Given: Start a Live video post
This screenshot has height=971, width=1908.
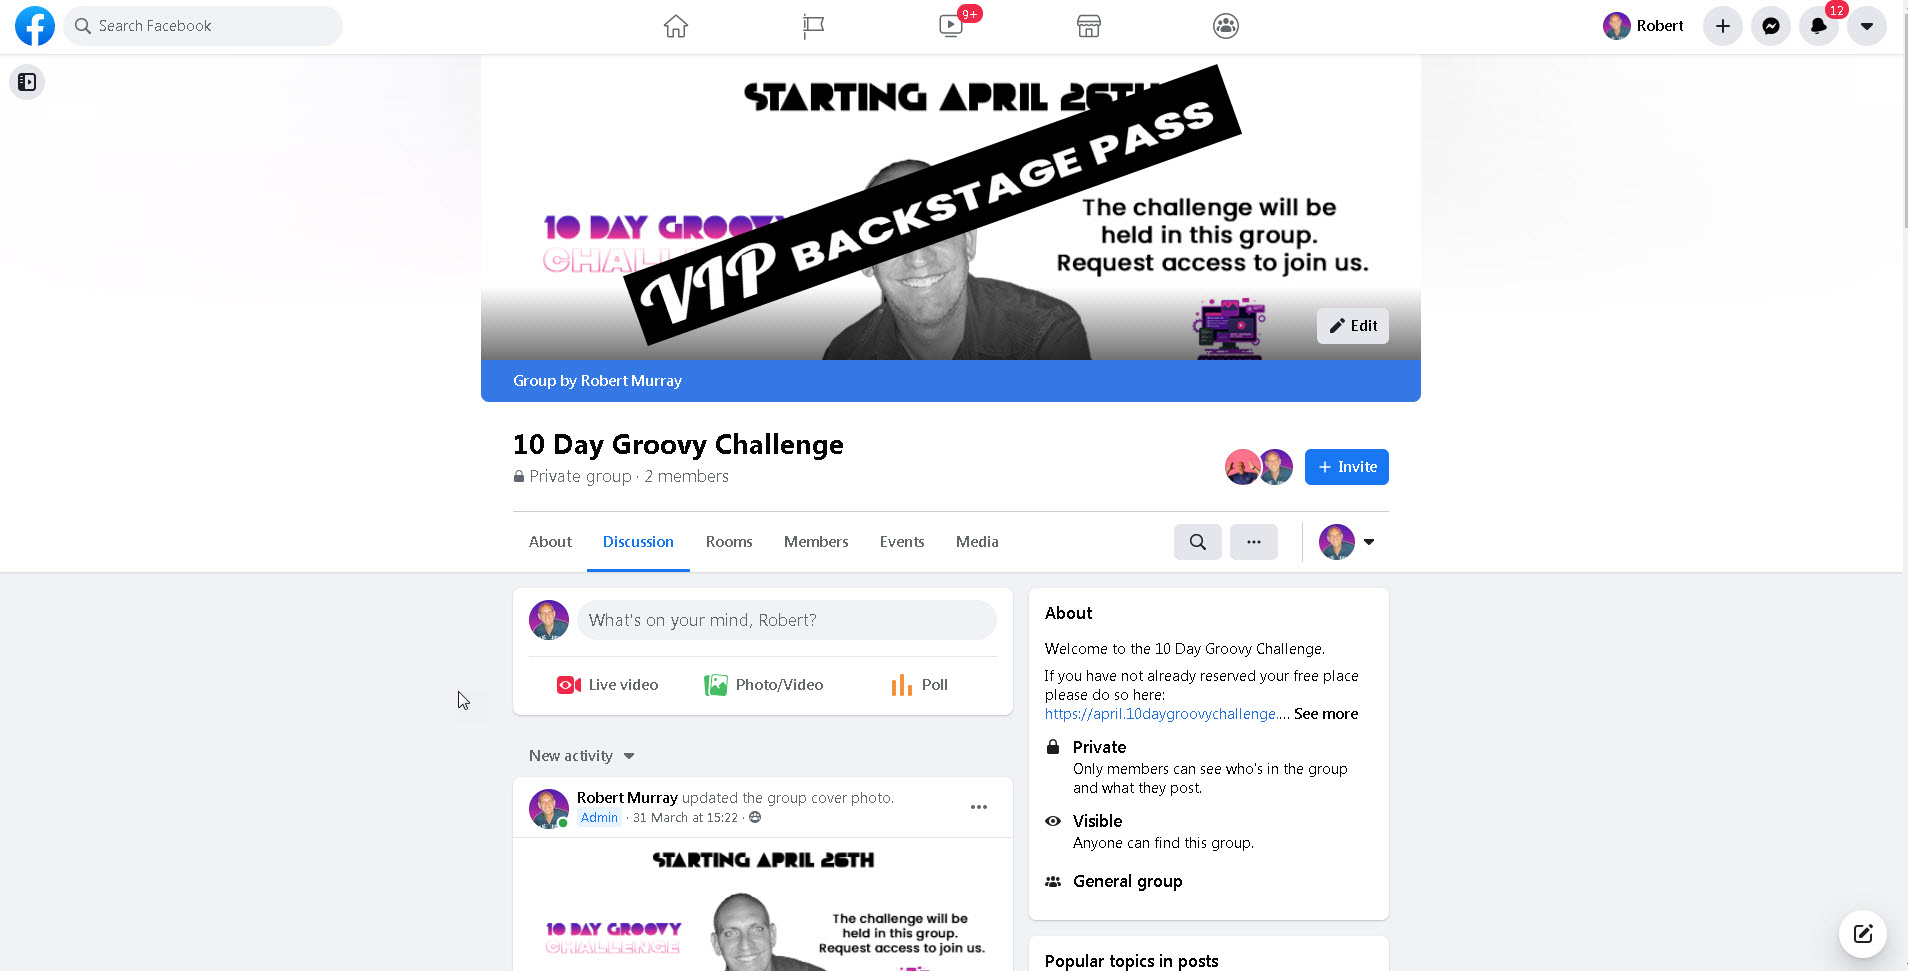Looking at the screenshot, I should coord(608,685).
